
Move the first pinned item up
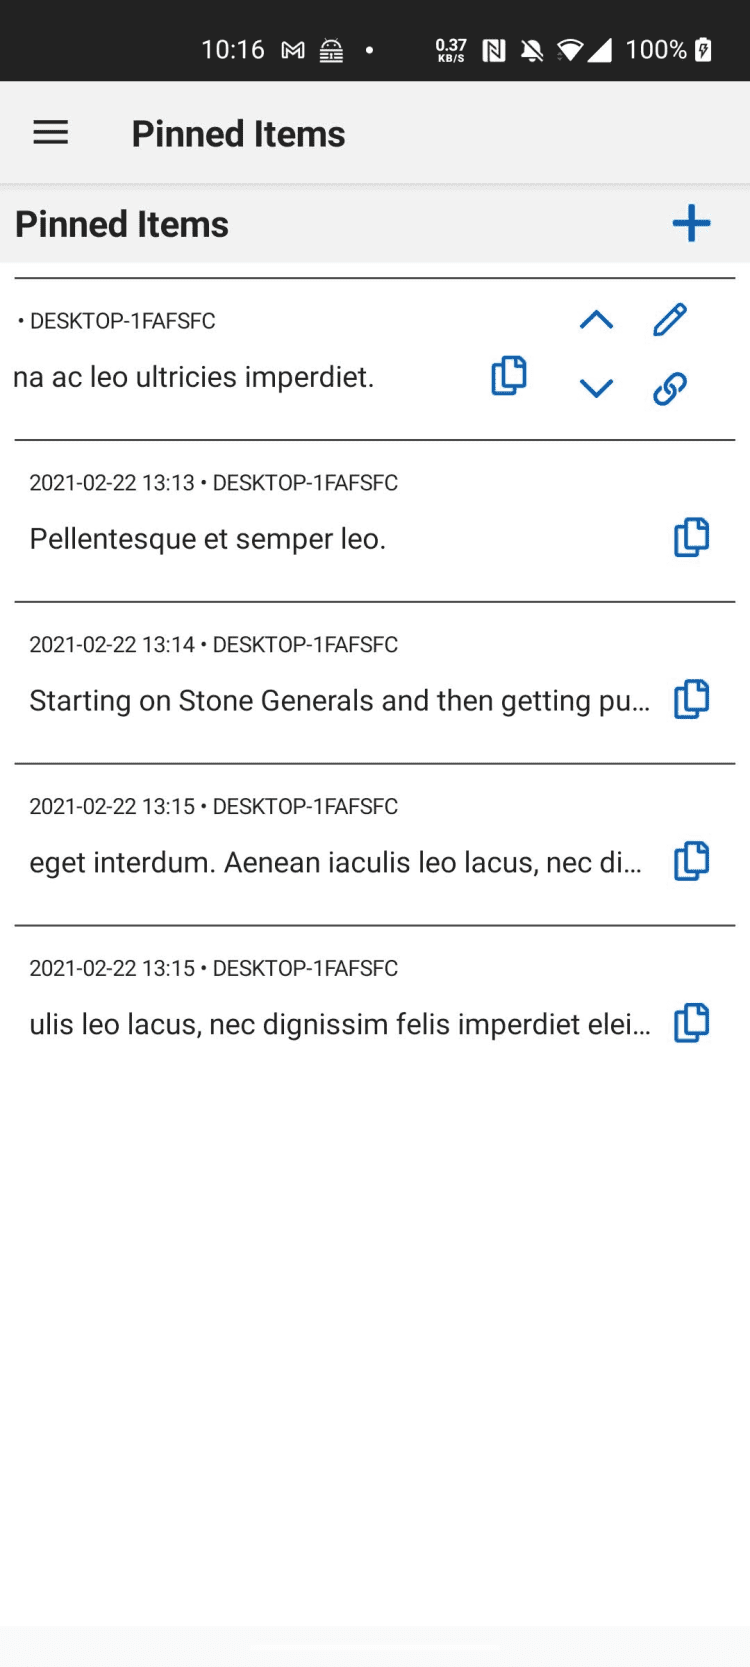tap(596, 320)
